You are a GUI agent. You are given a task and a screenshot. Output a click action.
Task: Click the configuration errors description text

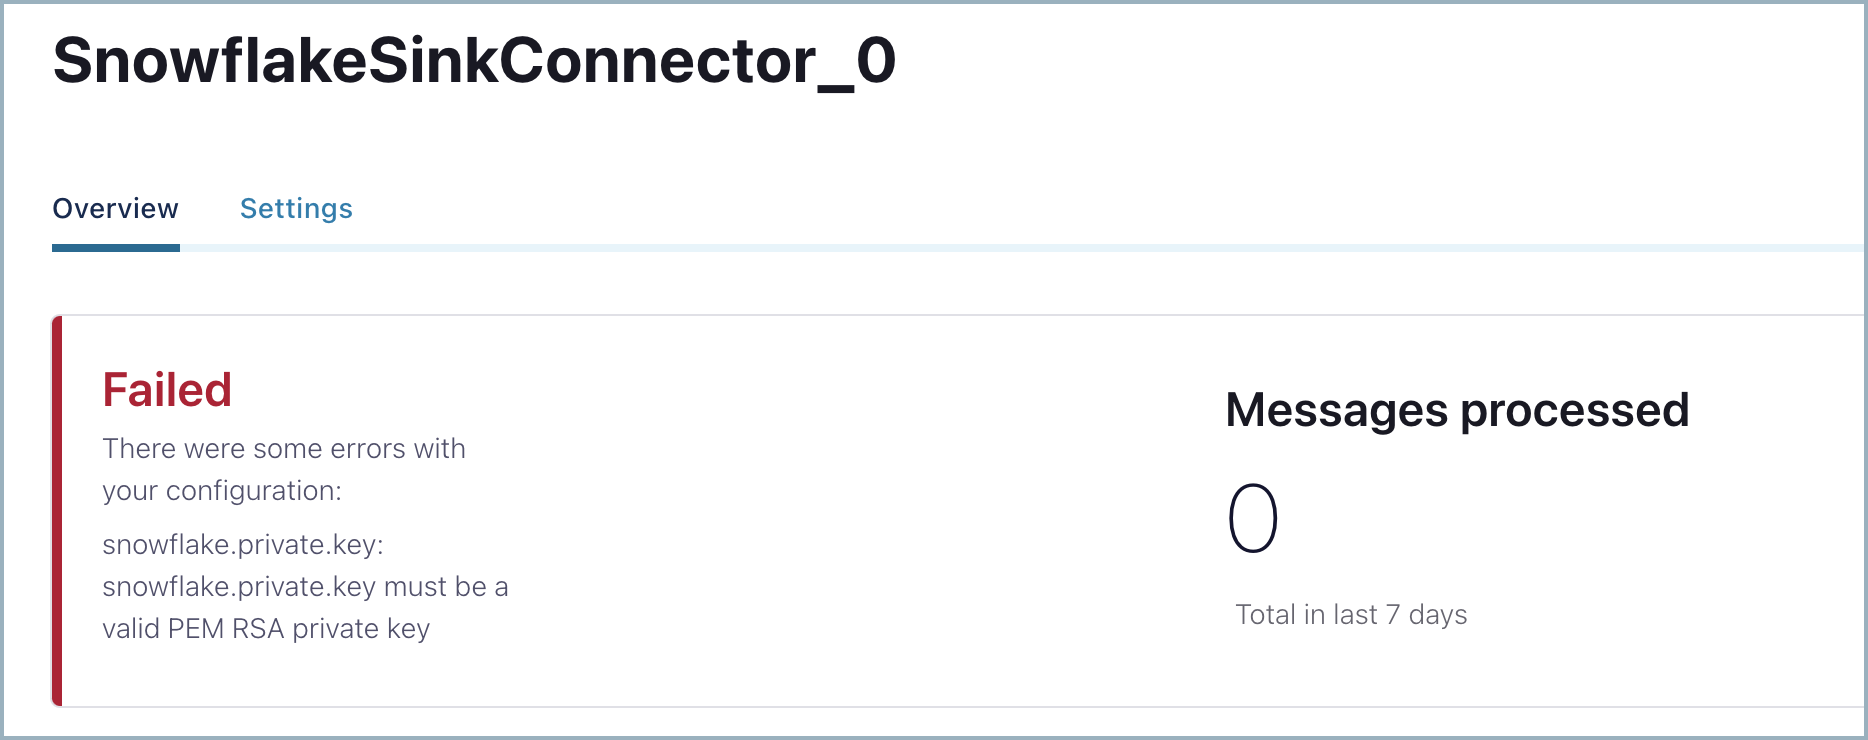click(284, 469)
